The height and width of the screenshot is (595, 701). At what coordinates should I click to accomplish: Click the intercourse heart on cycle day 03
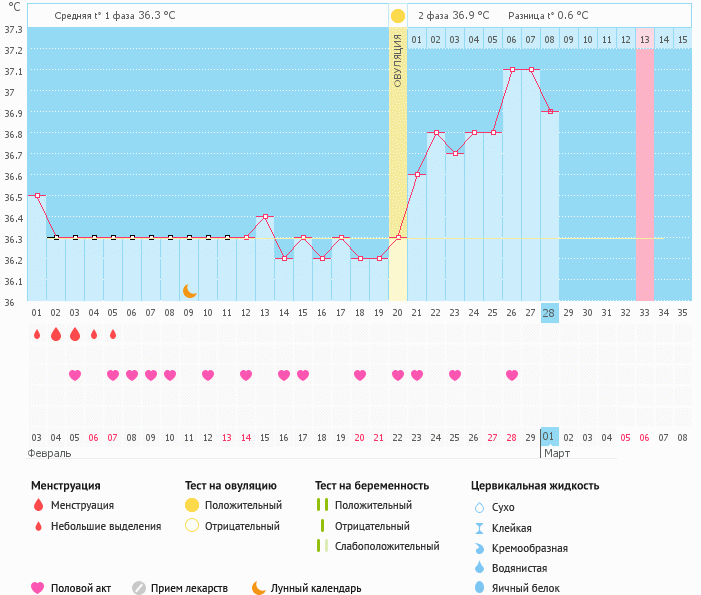pyautogui.click(x=75, y=375)
